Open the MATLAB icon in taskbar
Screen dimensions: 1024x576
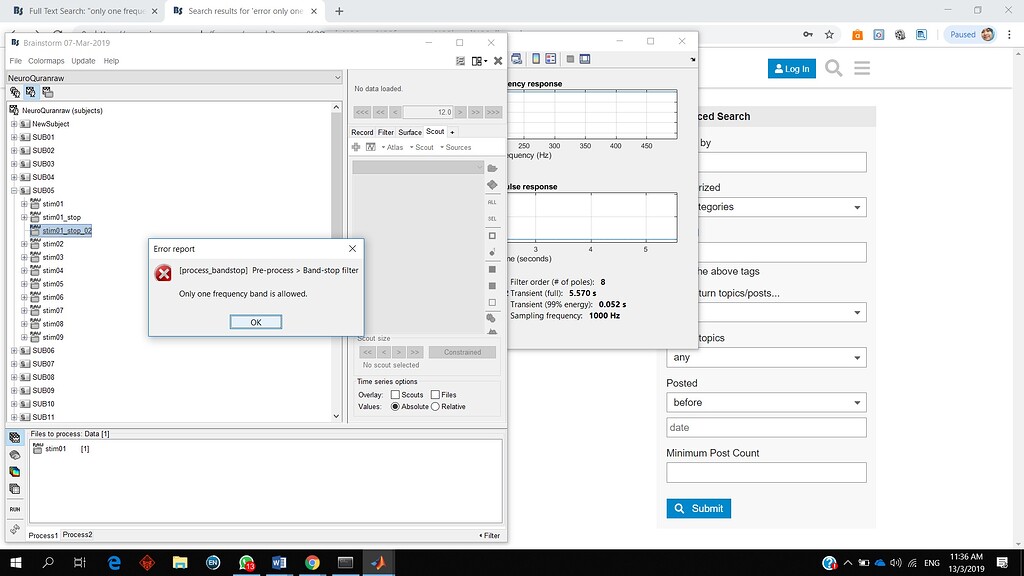pyautogui.click(x=379, y=563)
